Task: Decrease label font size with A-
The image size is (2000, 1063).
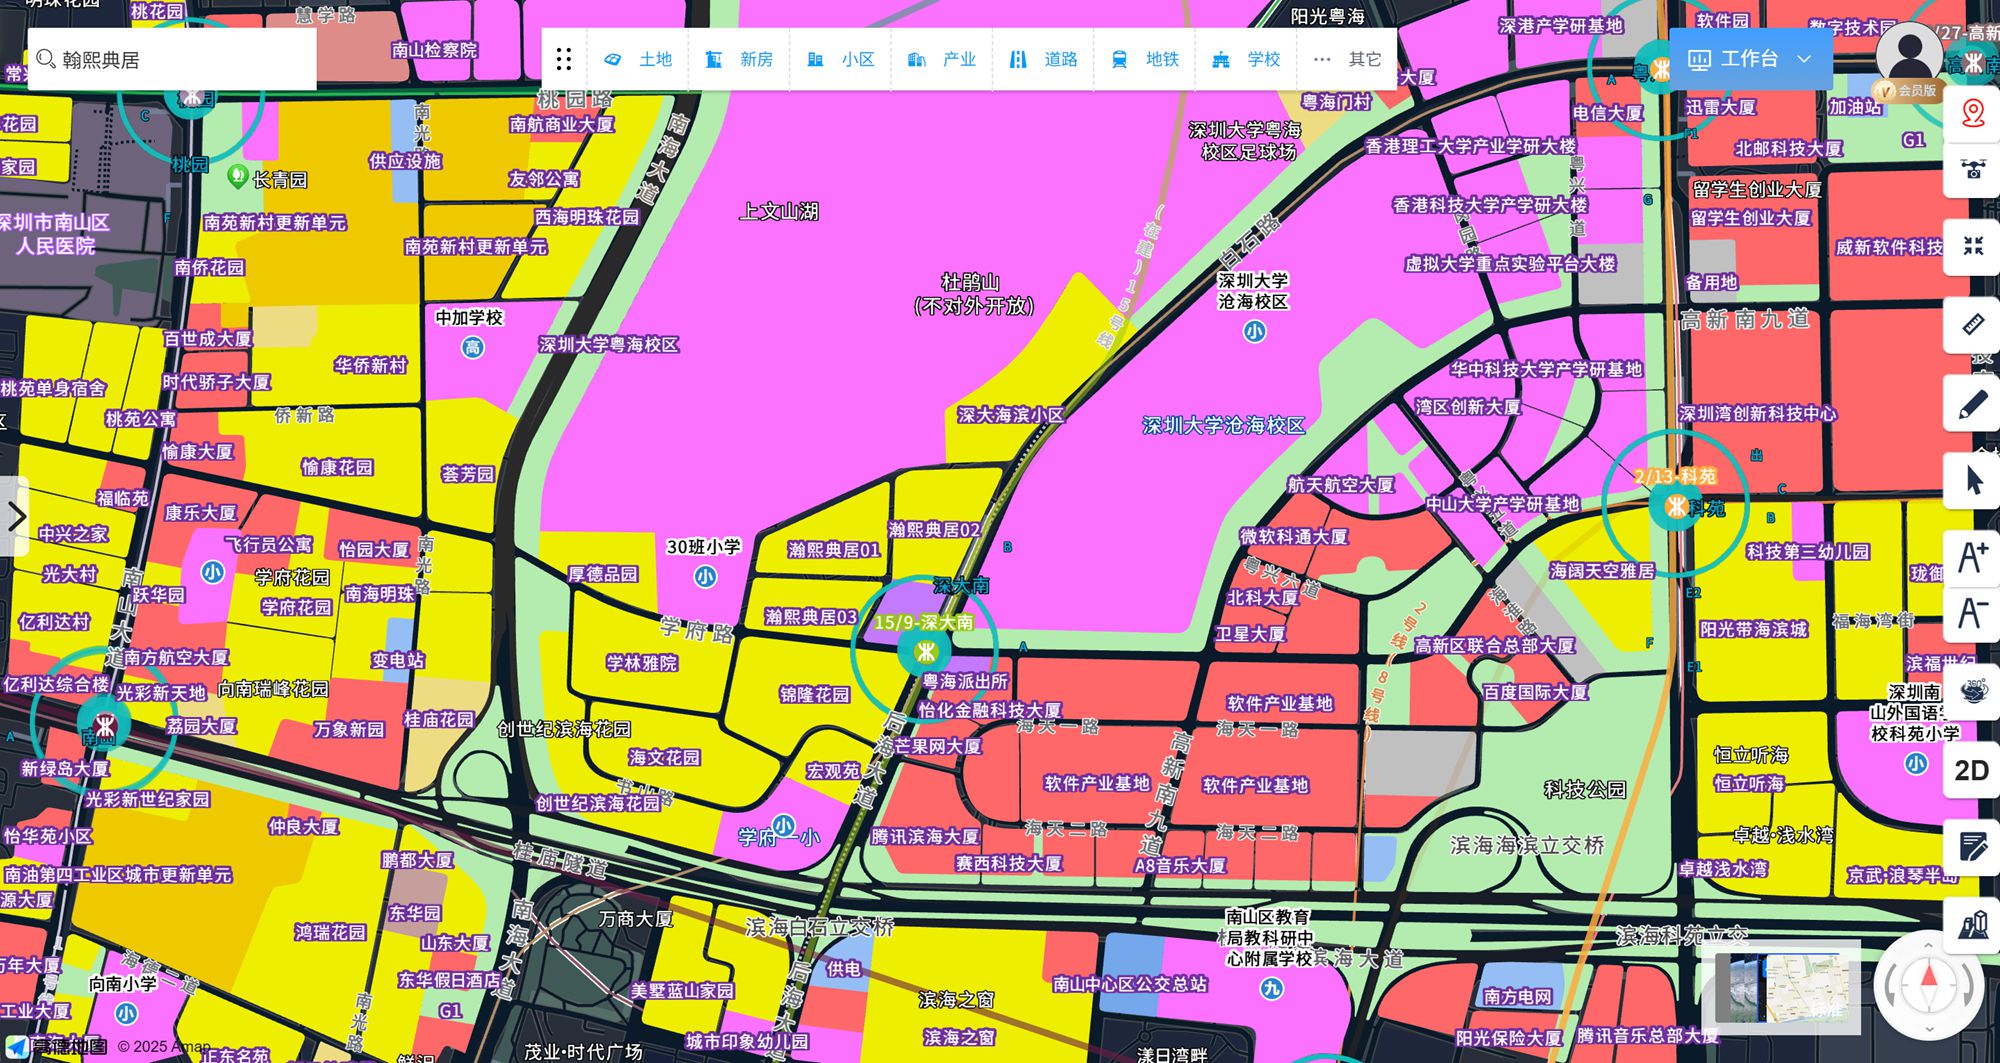Action: [1972, 613]
